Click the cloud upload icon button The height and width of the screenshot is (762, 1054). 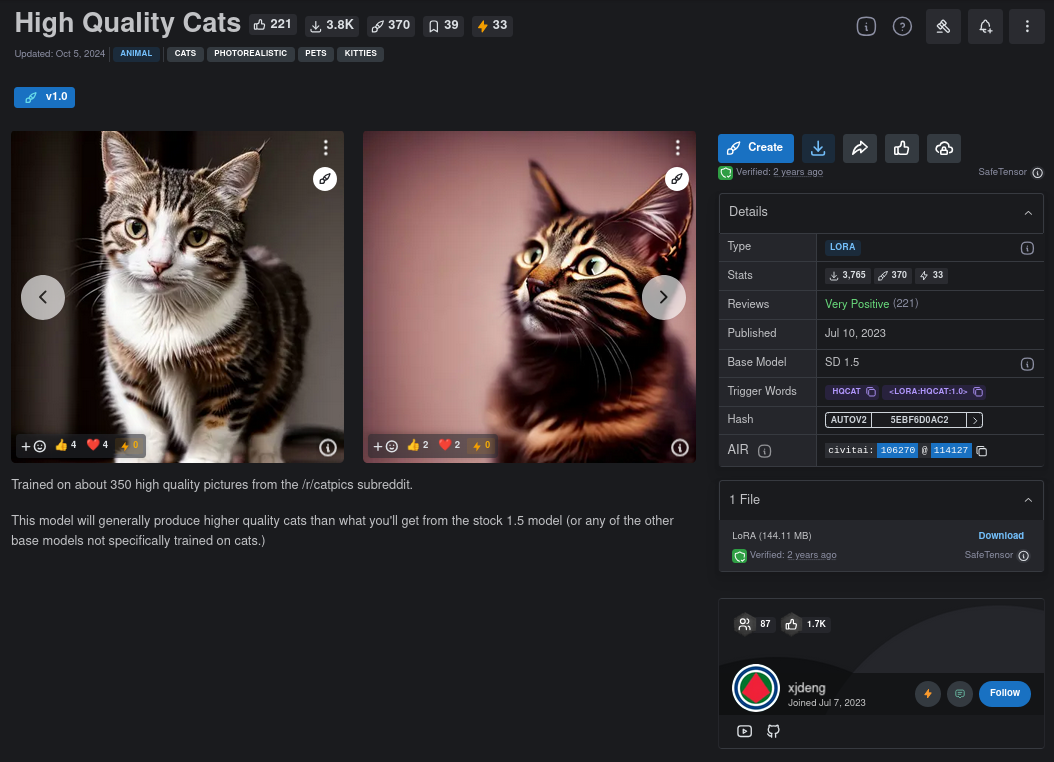point(944,149)
